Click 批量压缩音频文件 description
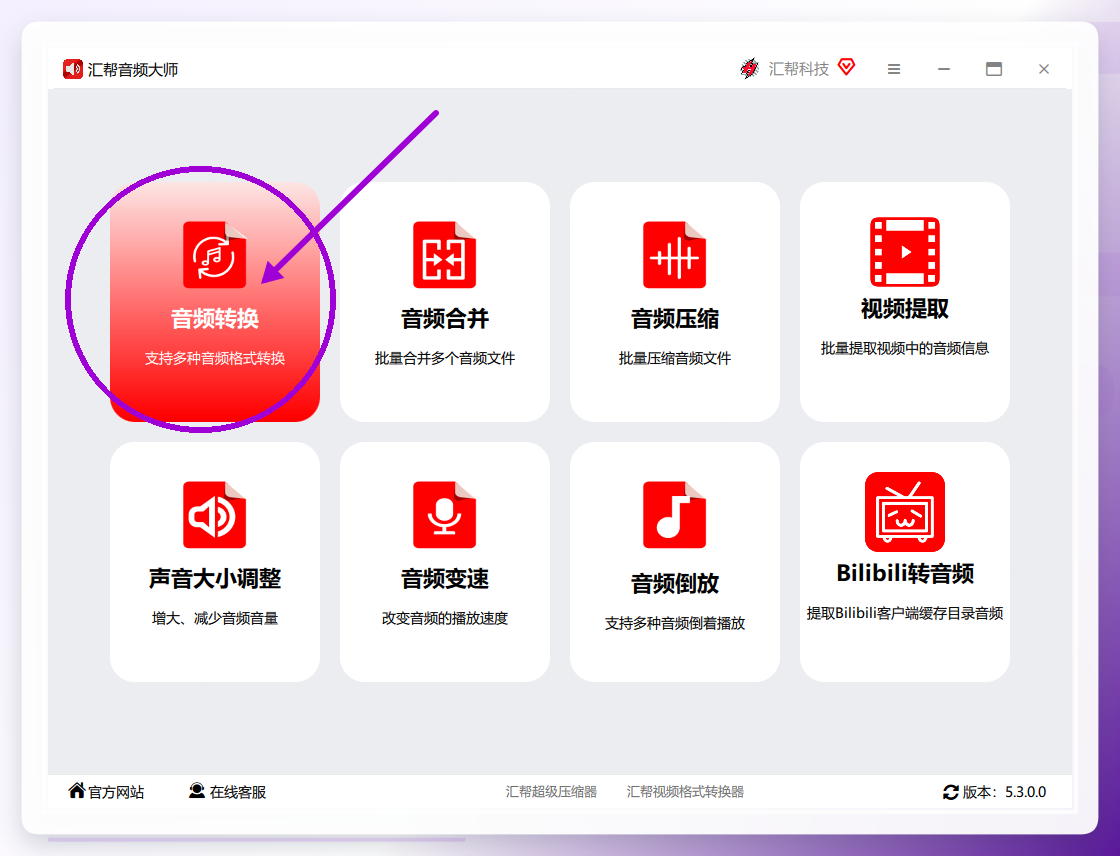1120x856 pixels. click(x=674, y=358)
